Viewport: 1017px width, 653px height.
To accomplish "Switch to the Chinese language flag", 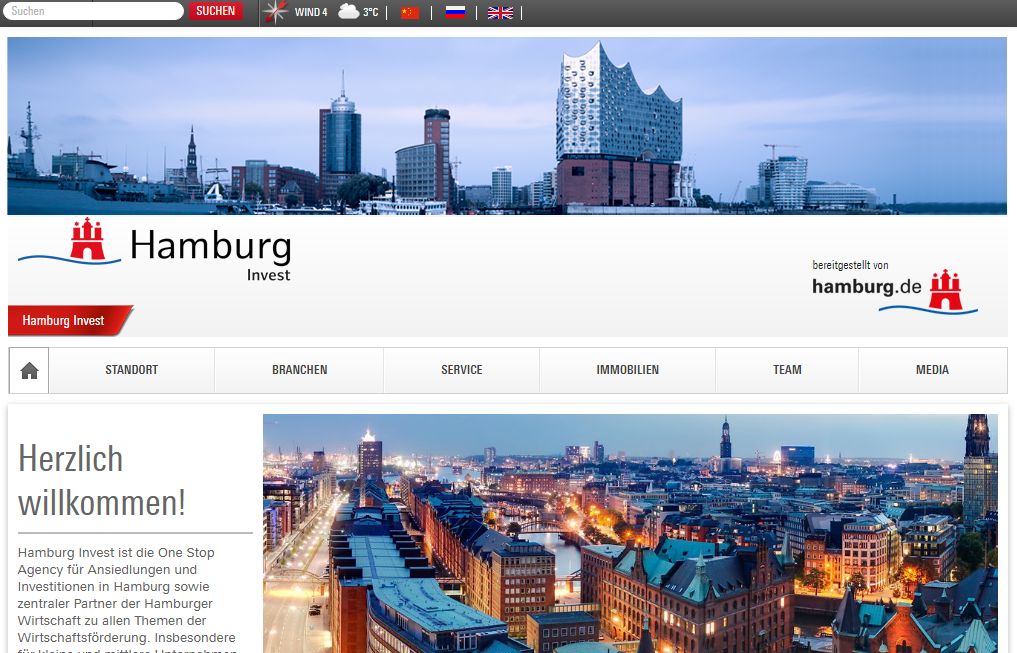I will point(410,12).
